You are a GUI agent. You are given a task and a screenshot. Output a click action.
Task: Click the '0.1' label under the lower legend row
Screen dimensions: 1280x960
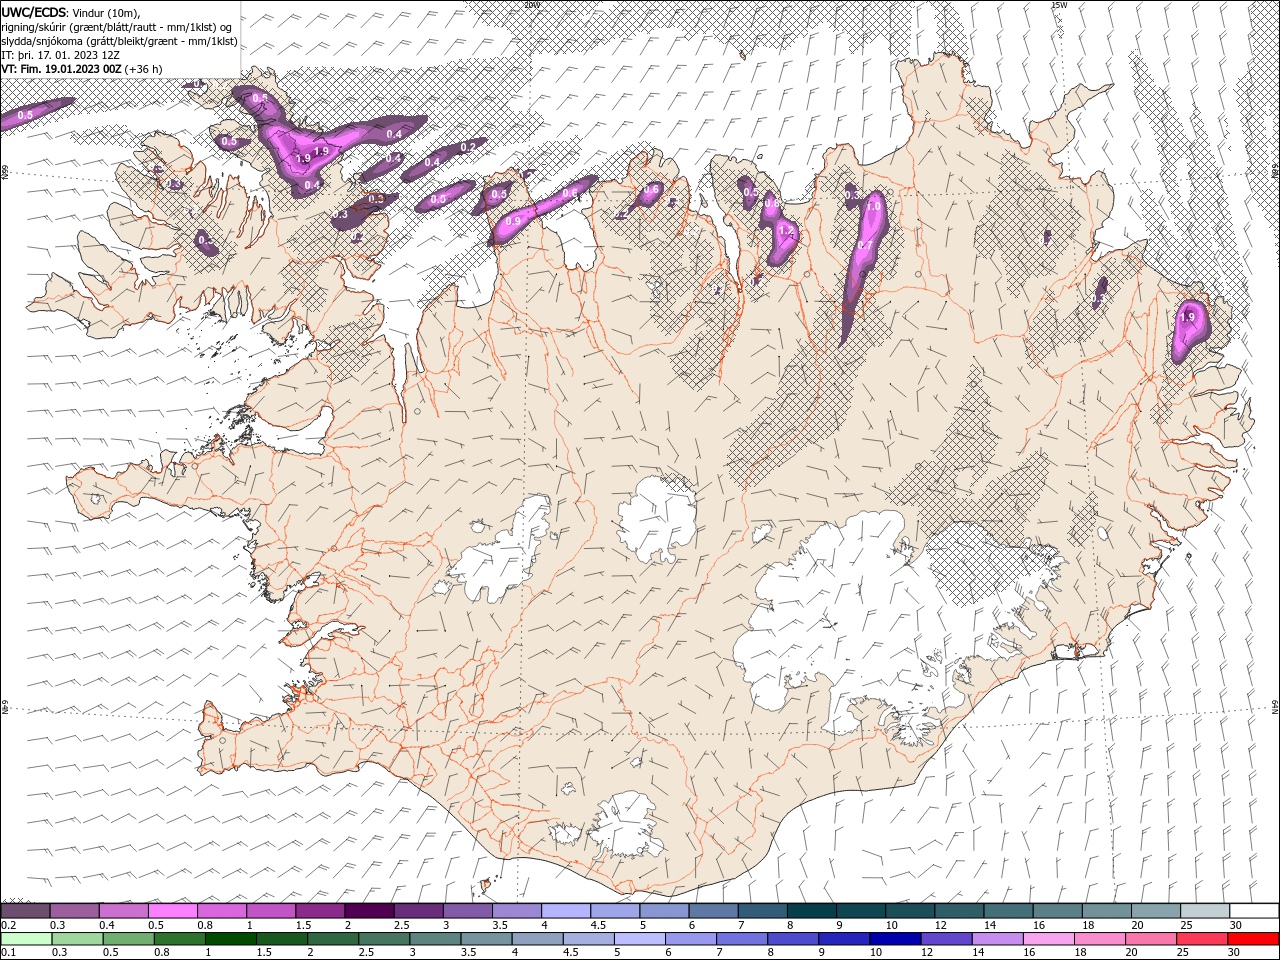point(8,953)
